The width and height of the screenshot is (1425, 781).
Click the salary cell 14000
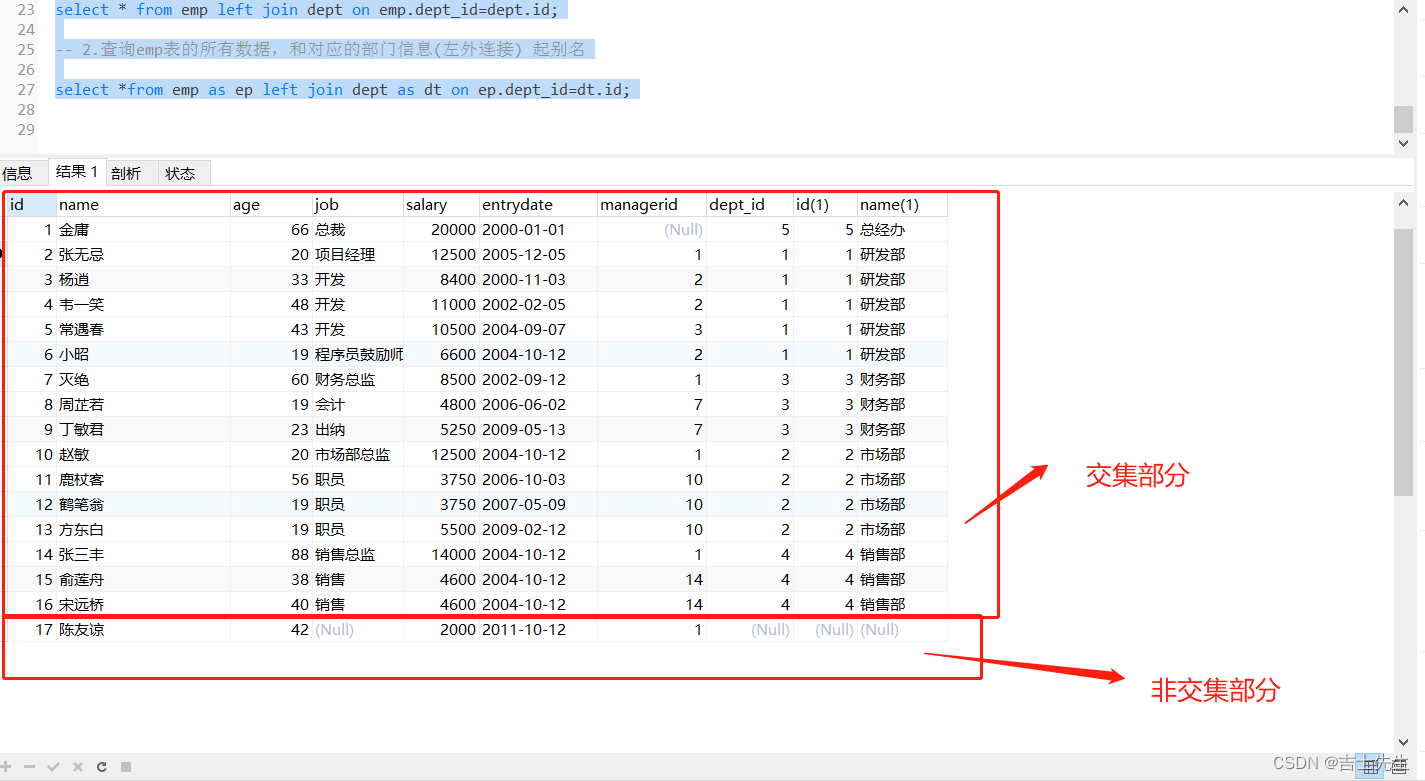442,554
